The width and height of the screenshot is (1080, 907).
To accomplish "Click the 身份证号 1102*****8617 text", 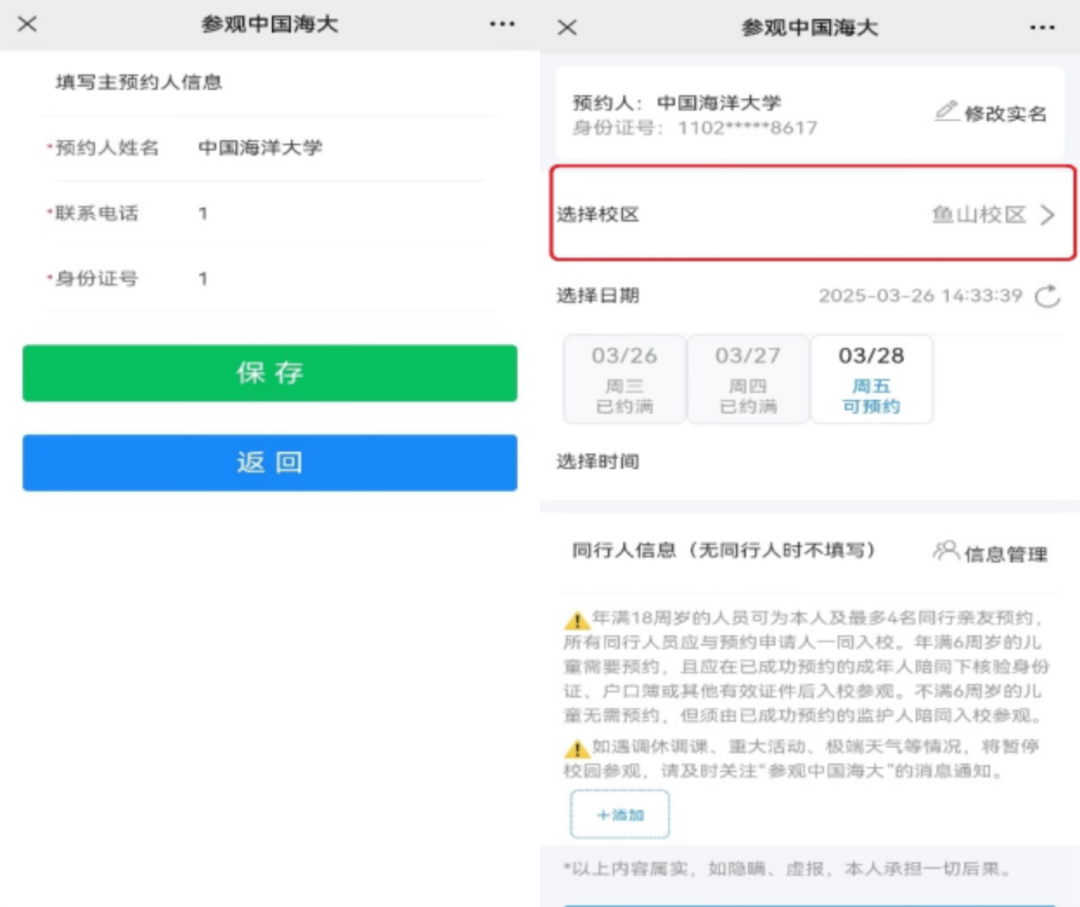I will (695, 128).
